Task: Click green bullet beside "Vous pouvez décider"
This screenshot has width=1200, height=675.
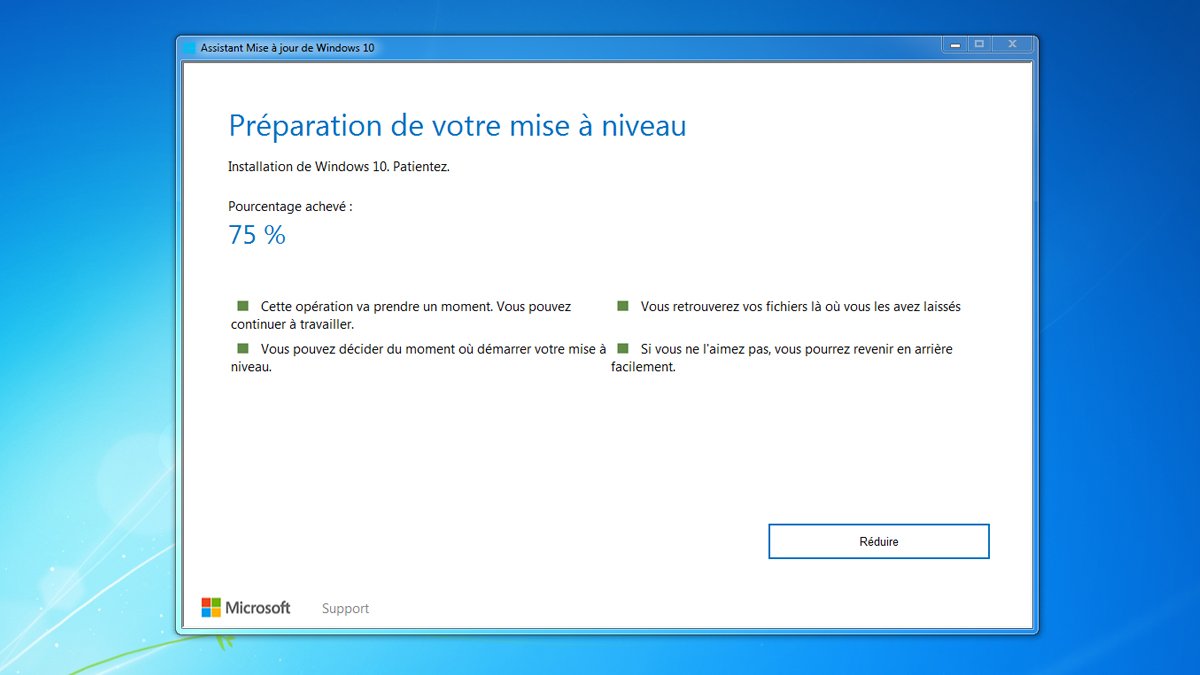Action: tap(242, 348)
